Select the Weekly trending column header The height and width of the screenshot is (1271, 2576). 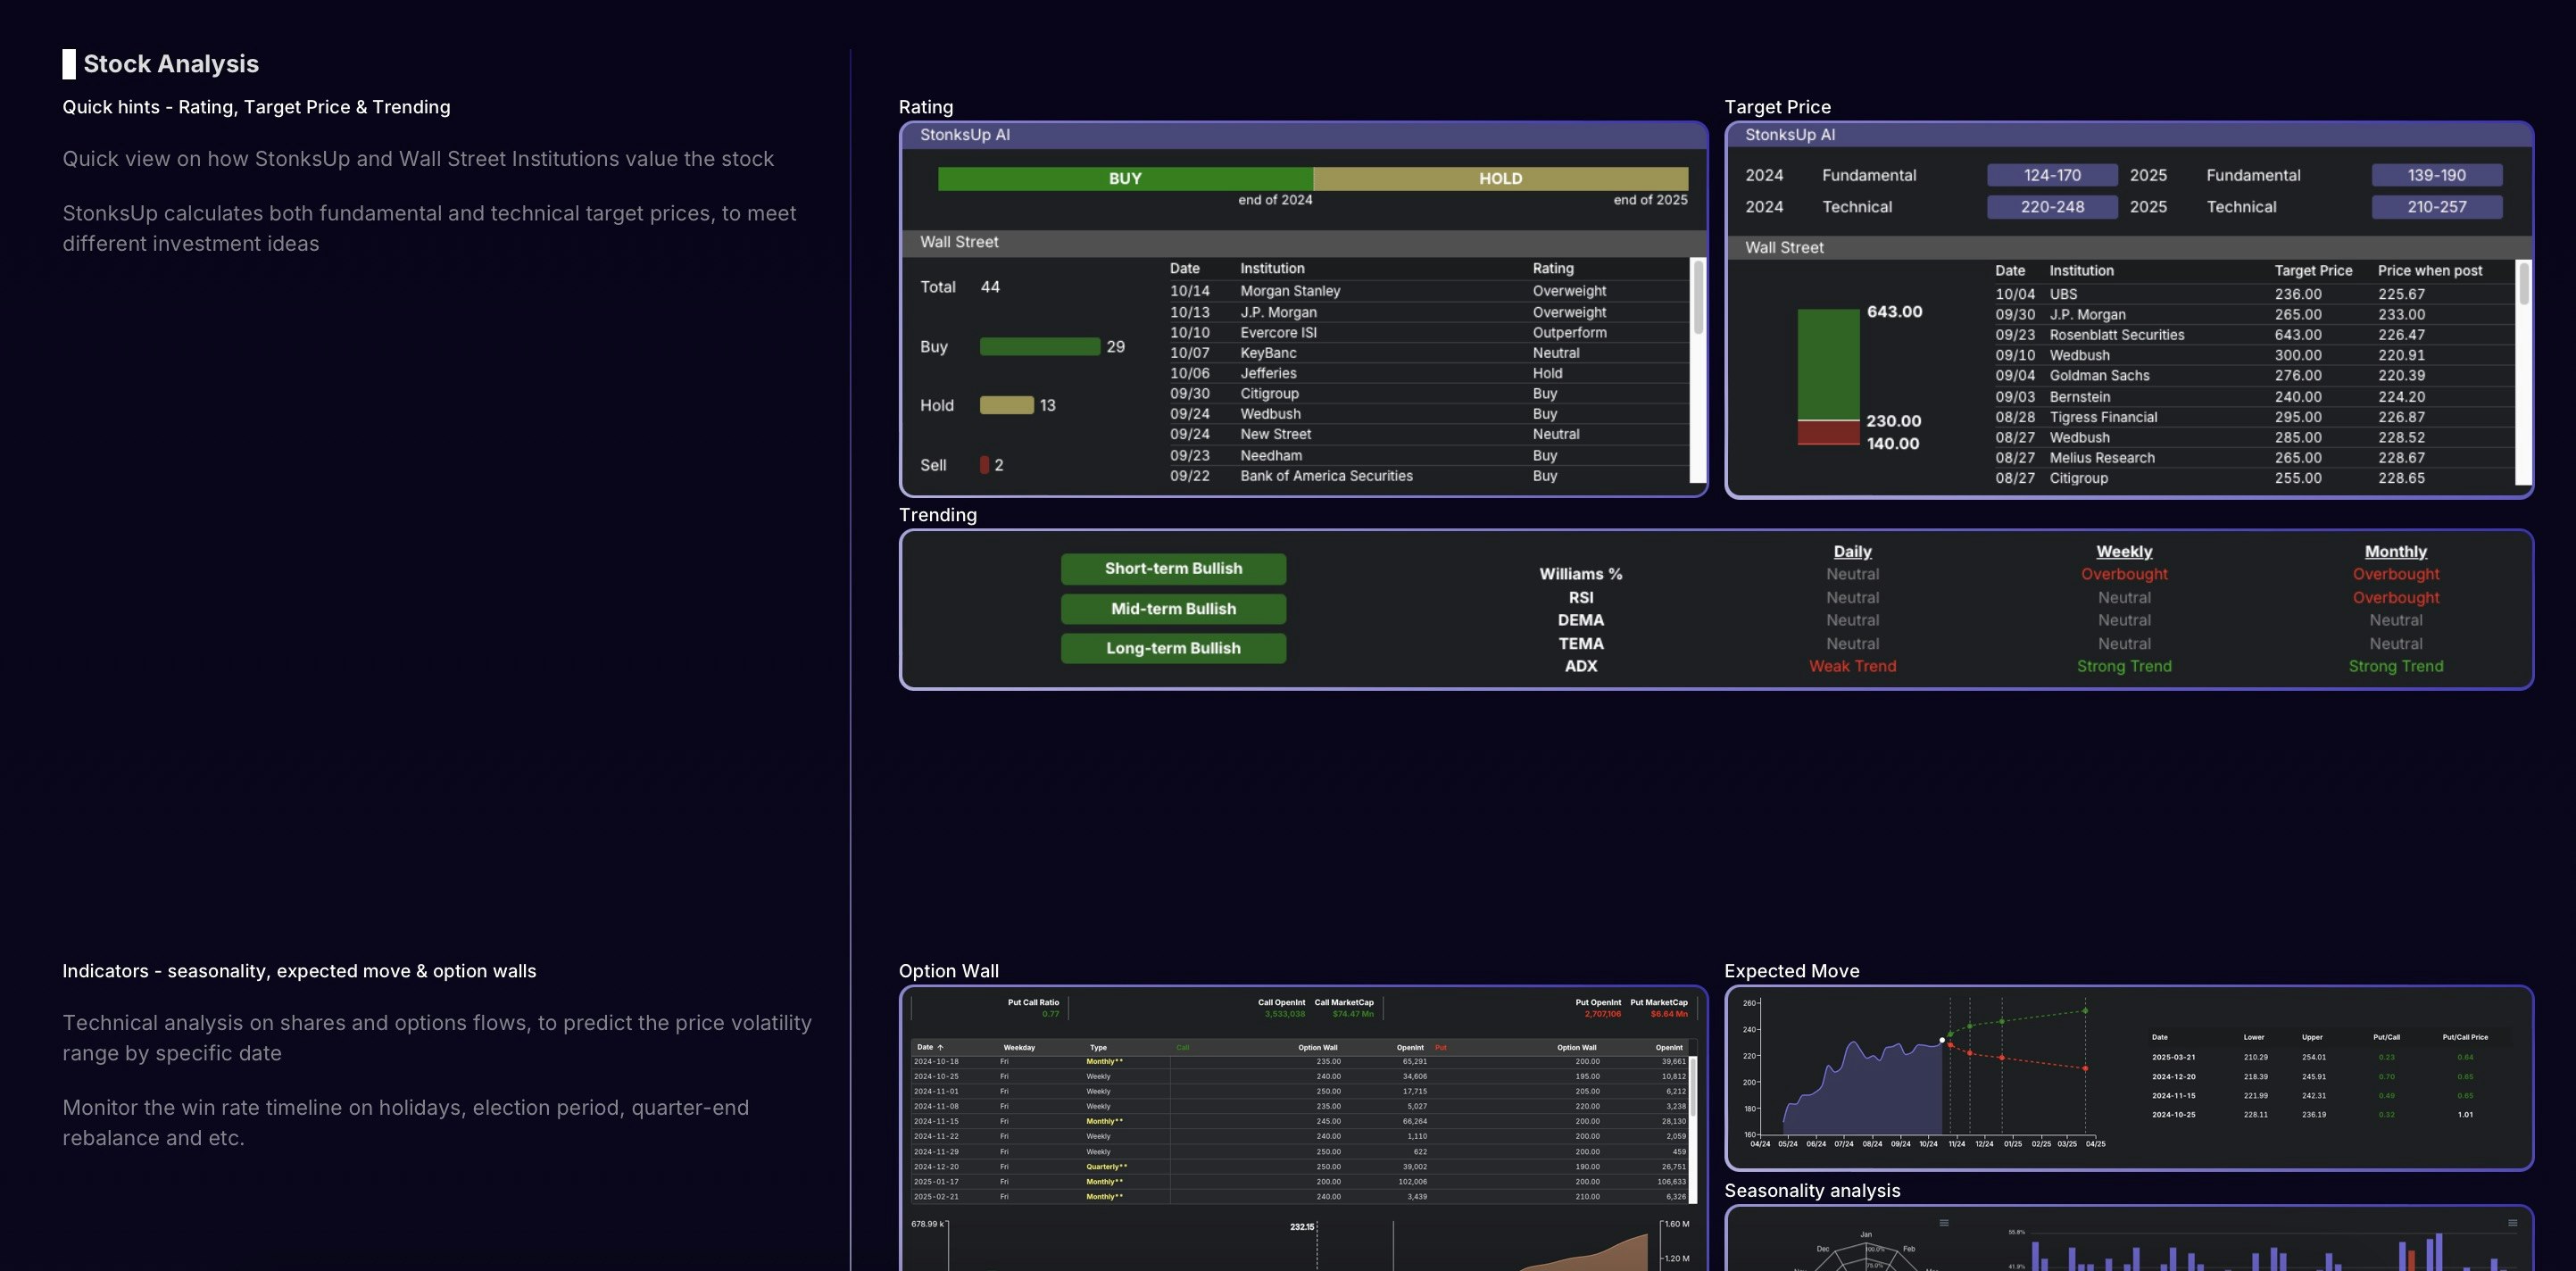point(2124,552)
